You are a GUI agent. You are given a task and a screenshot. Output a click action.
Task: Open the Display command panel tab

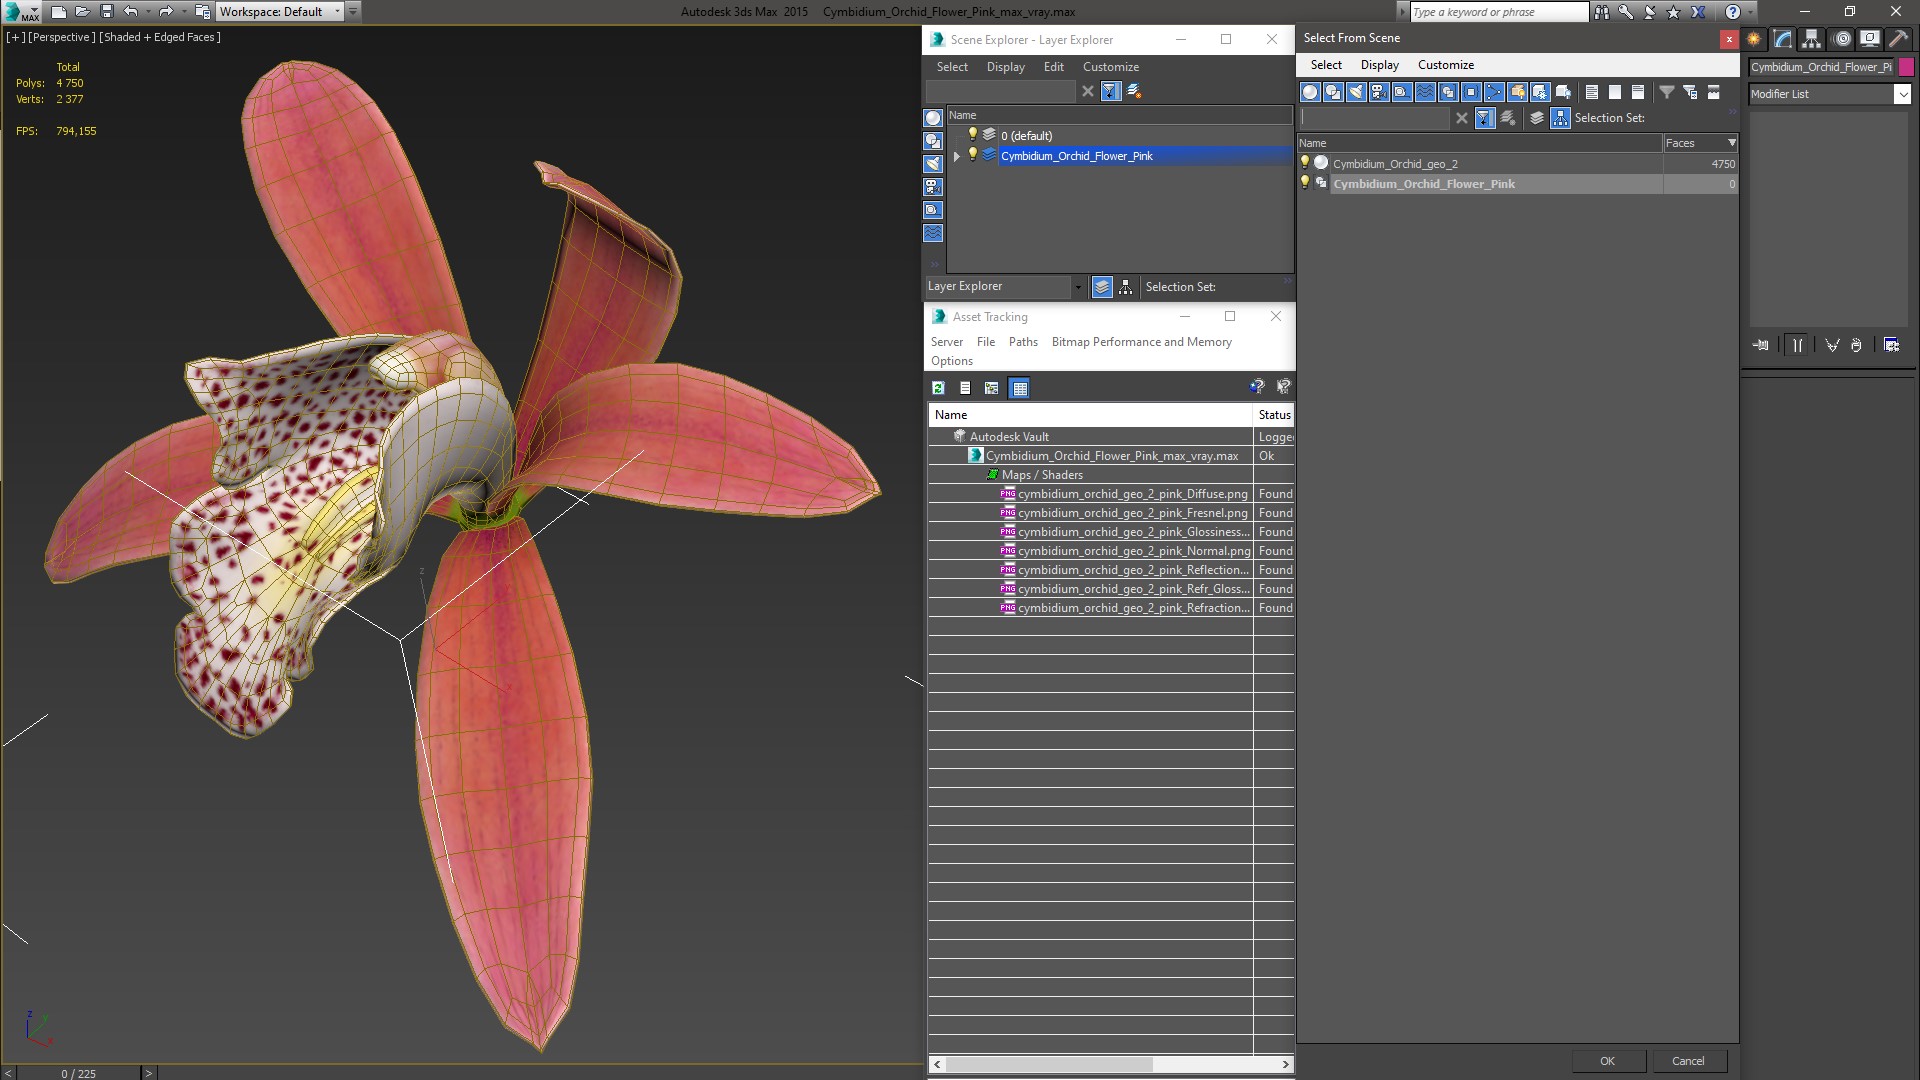point(1869,39)
